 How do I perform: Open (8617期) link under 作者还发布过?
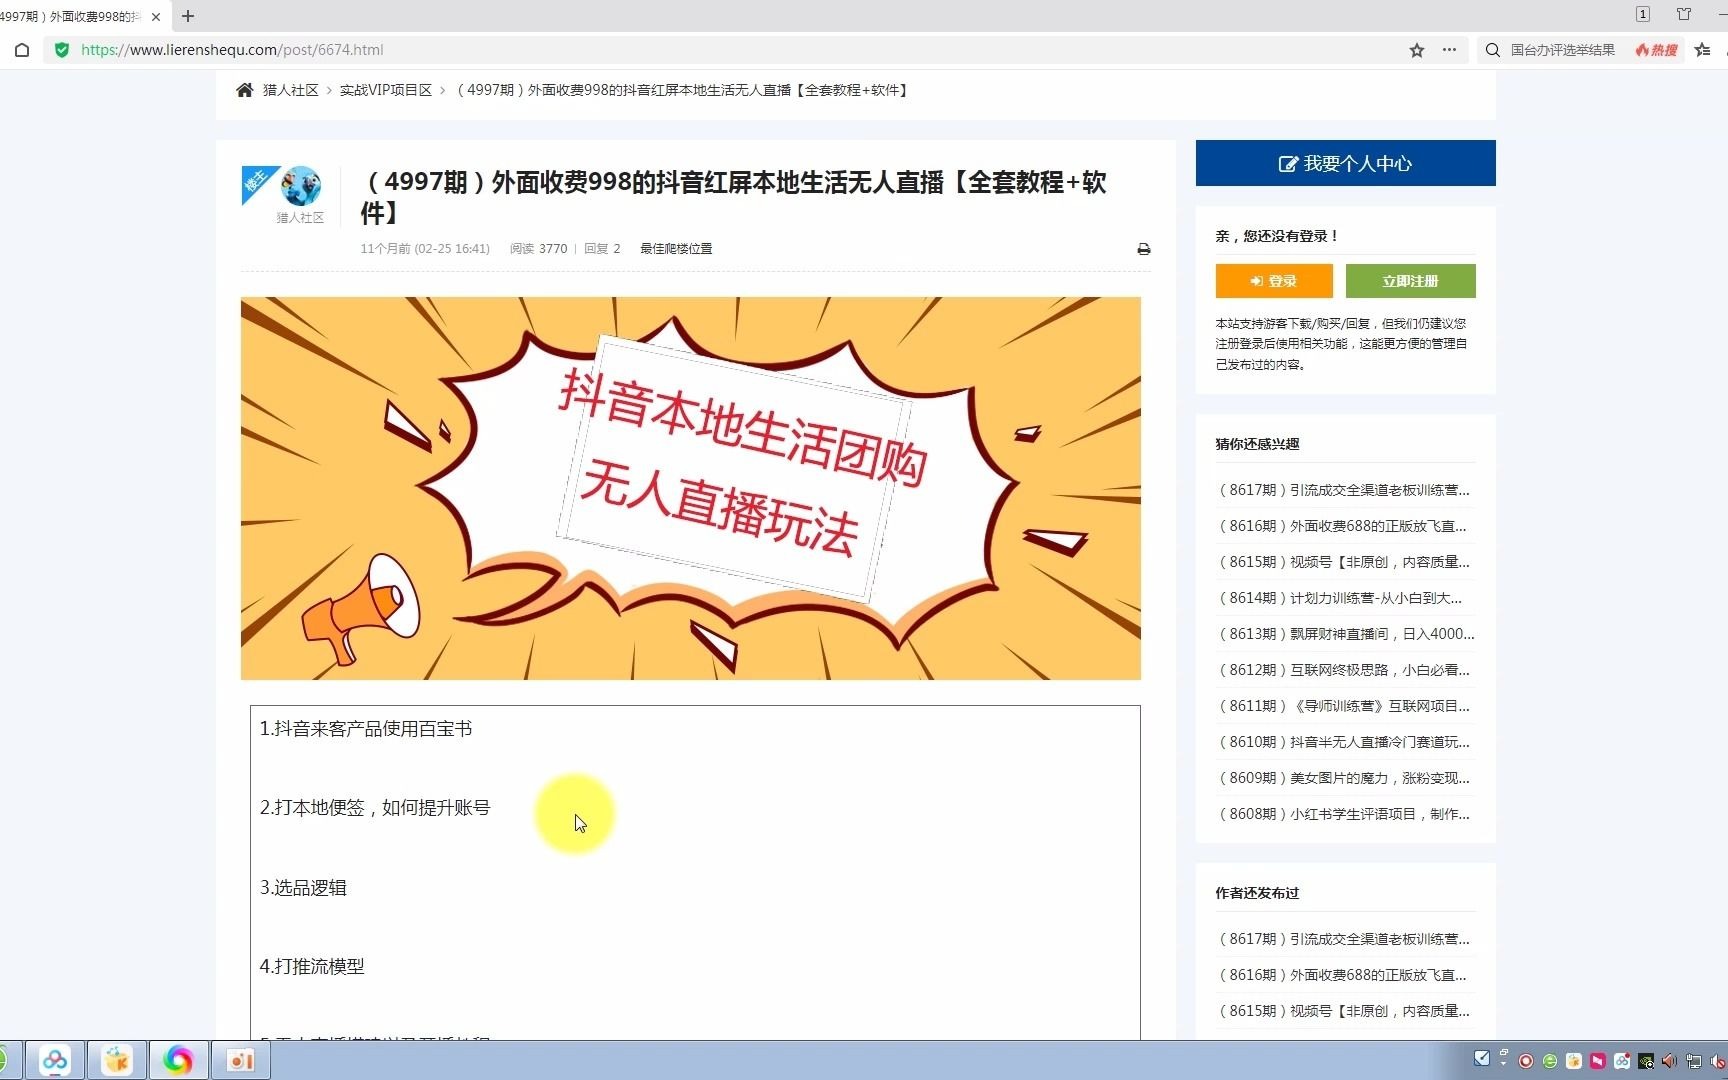coord(1344,939)
